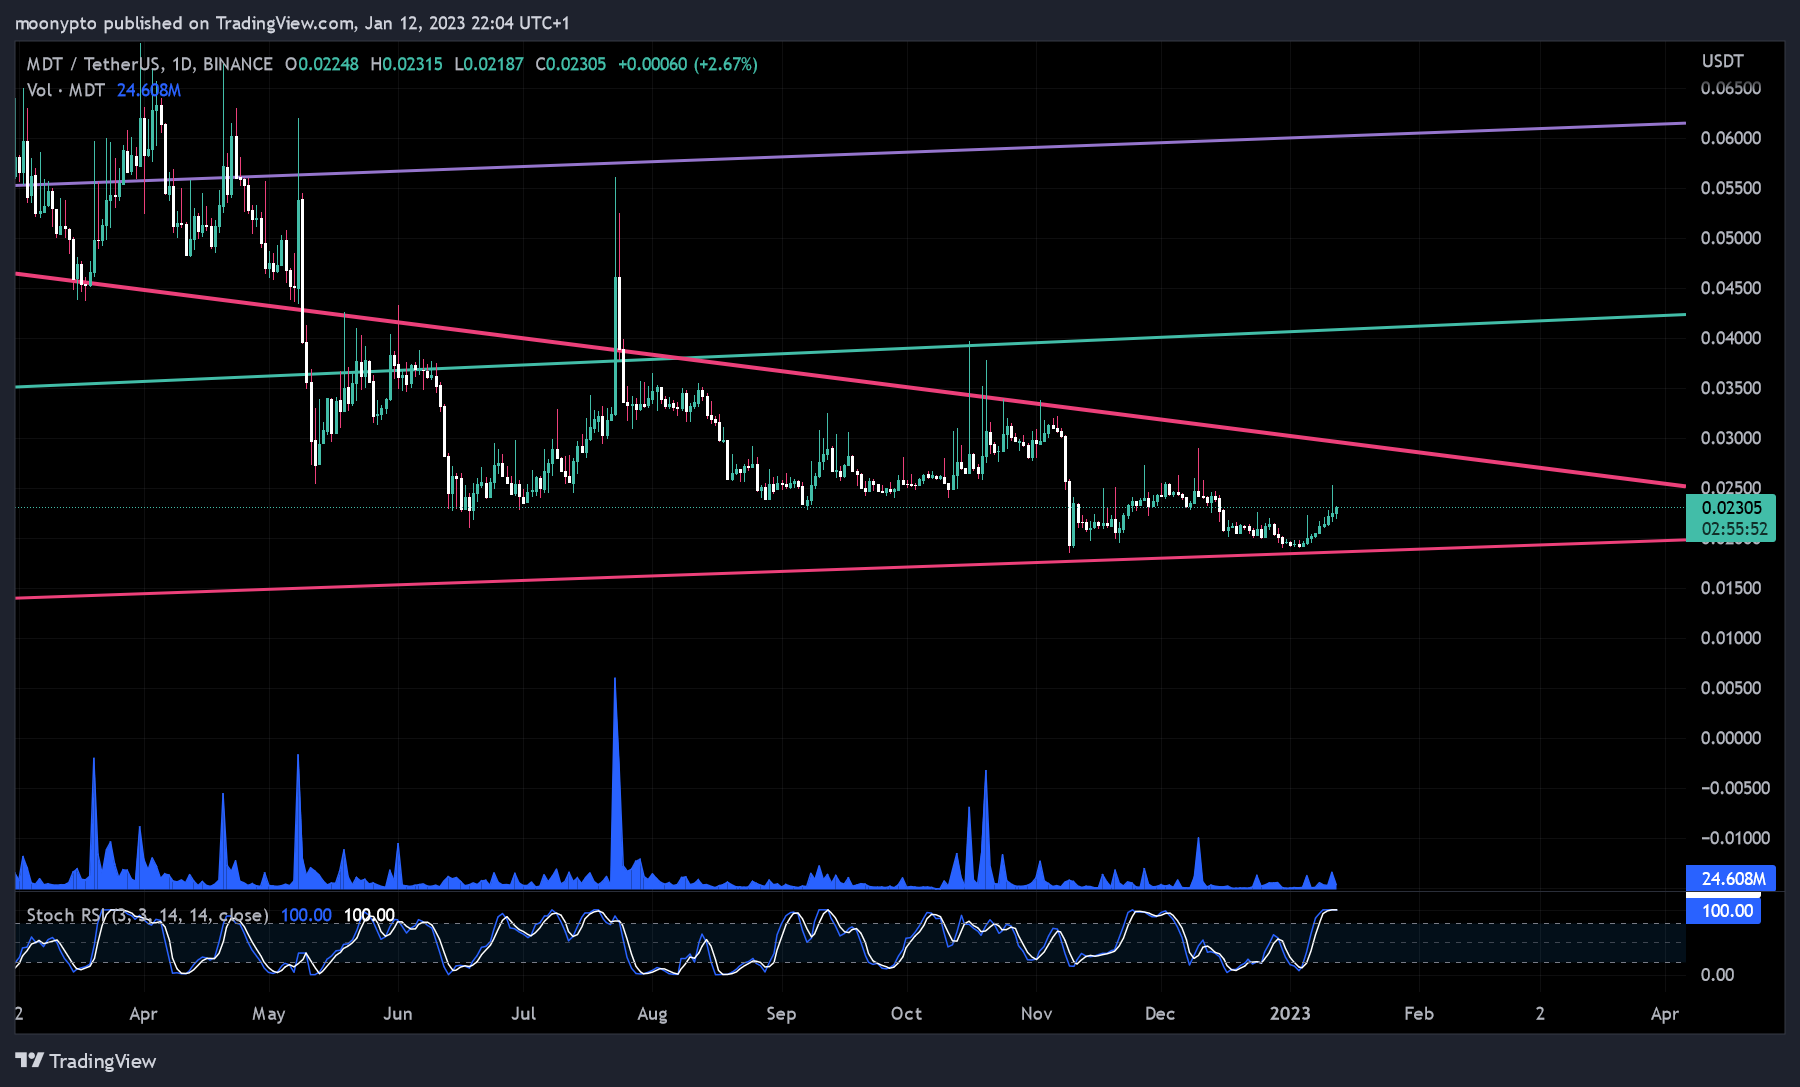Select the Stoch RSI indicator legend
The height and width of the screenshot is (1087, 1800).
147,915
